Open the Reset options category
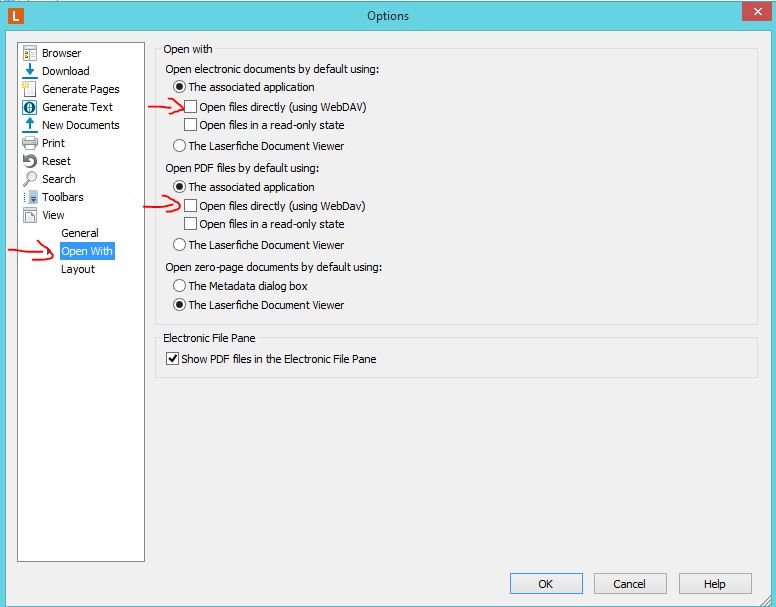Image resolution: width=776 pixels, height=607 pixels. 56,161
